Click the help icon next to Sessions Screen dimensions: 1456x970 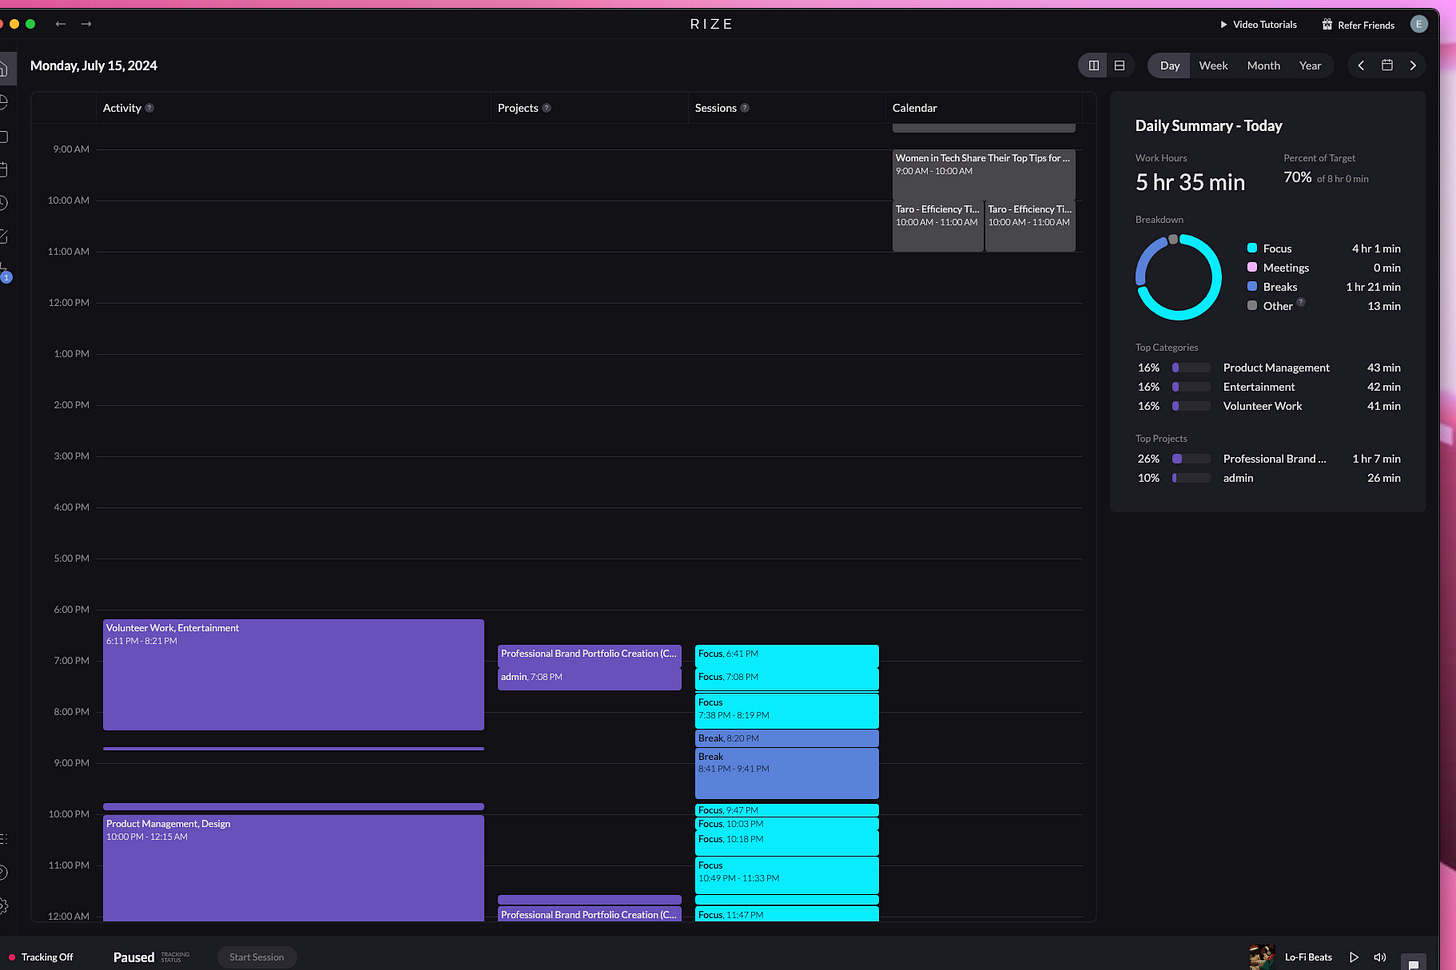[x=745, y=108]
